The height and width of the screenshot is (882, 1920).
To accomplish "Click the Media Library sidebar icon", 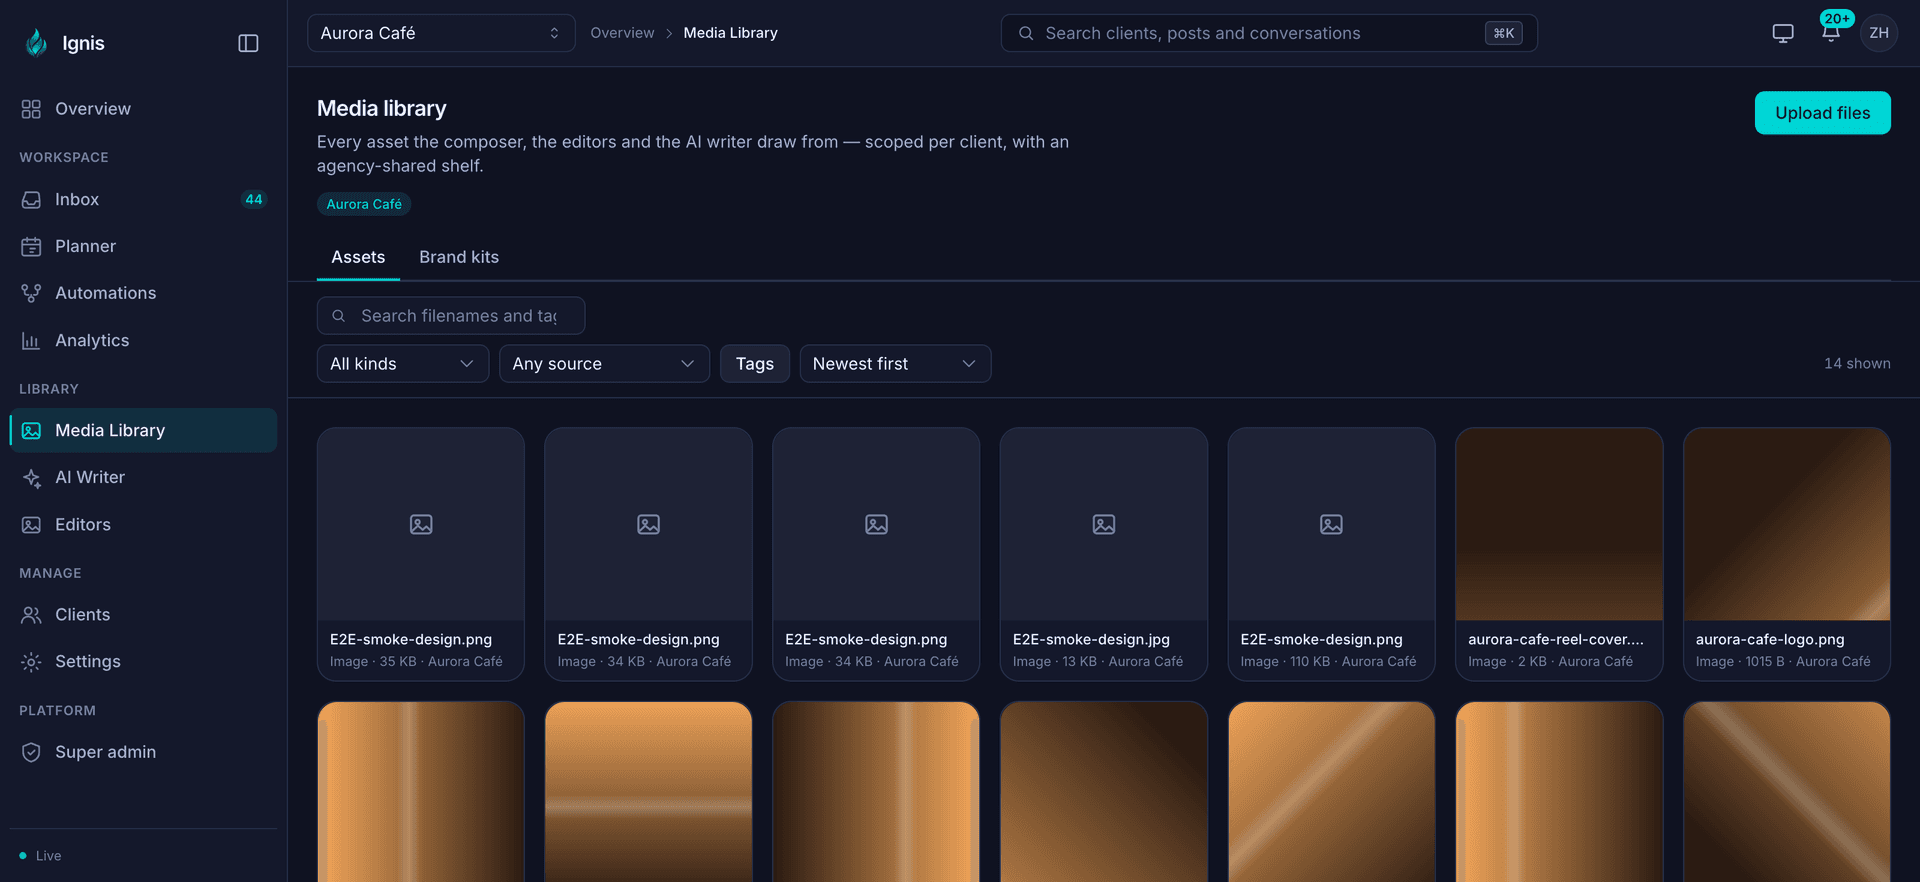I will point(31,431).
